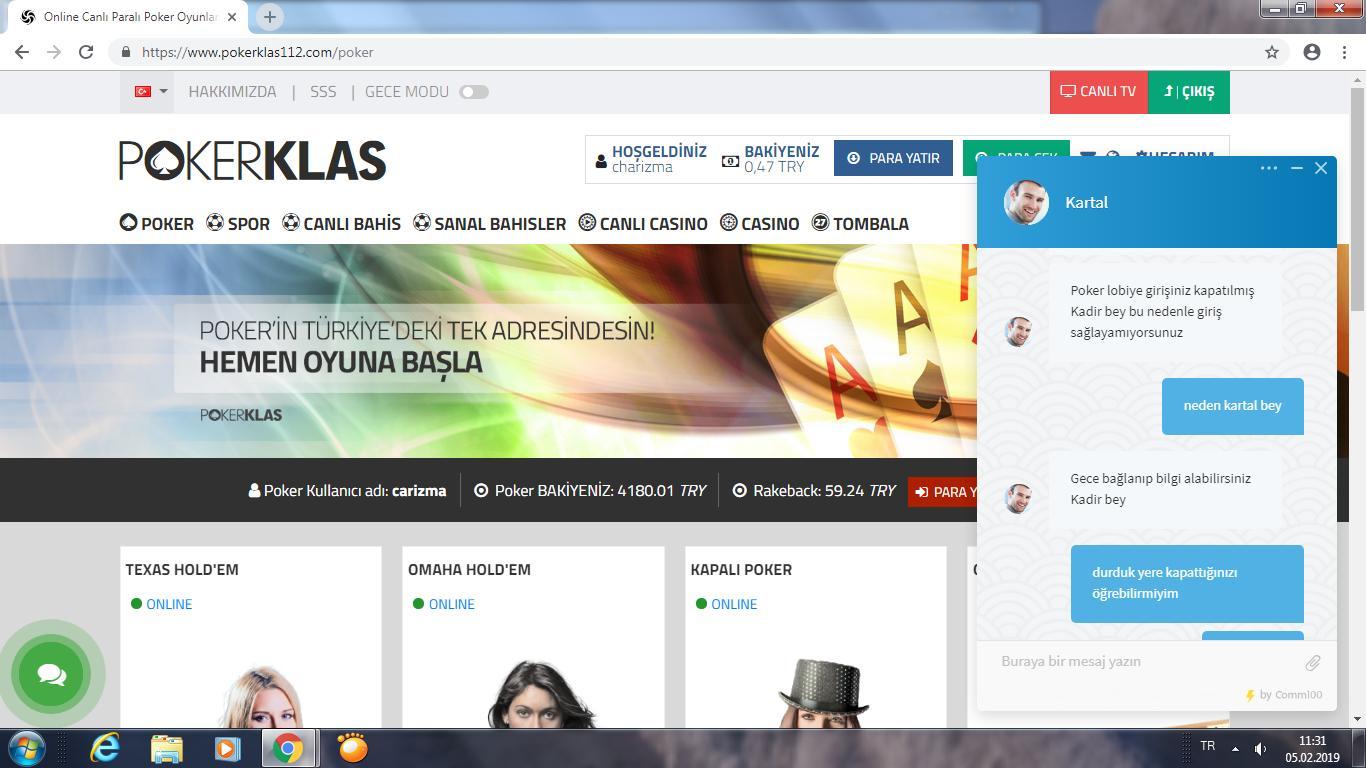1366x768 pixels.
Task: Open the CASINO menu
Action: click(x=760, y=223)
